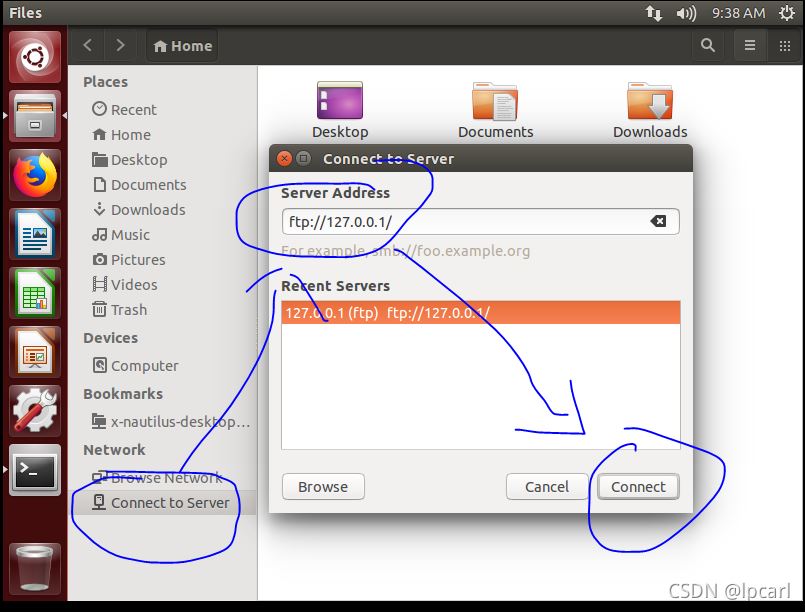805x612 pixels.
Task: Go forward in Files toolbar
Action: [x=120, y=45]
